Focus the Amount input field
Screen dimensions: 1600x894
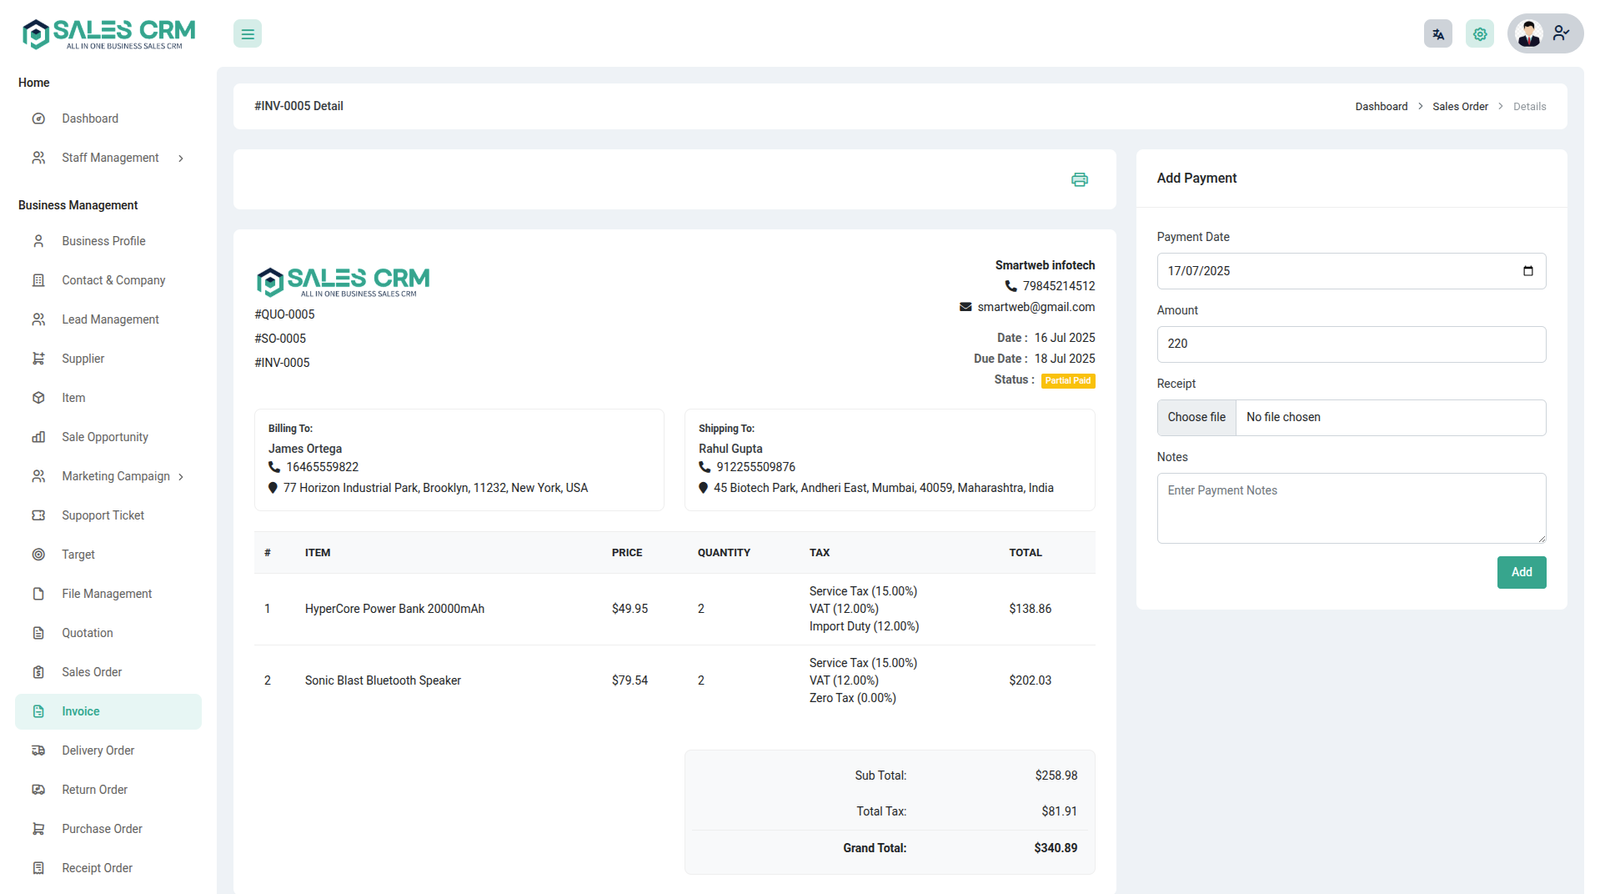pos(1350,344)
